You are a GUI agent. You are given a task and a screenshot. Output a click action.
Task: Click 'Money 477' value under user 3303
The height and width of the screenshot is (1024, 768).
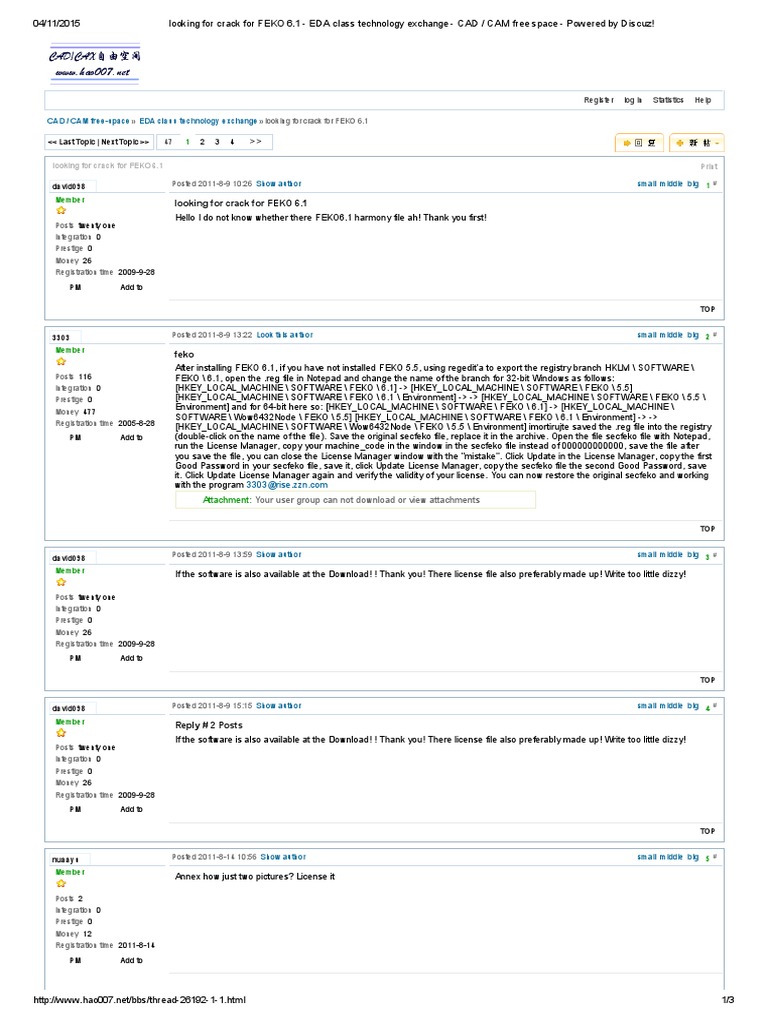click(76, 412)
